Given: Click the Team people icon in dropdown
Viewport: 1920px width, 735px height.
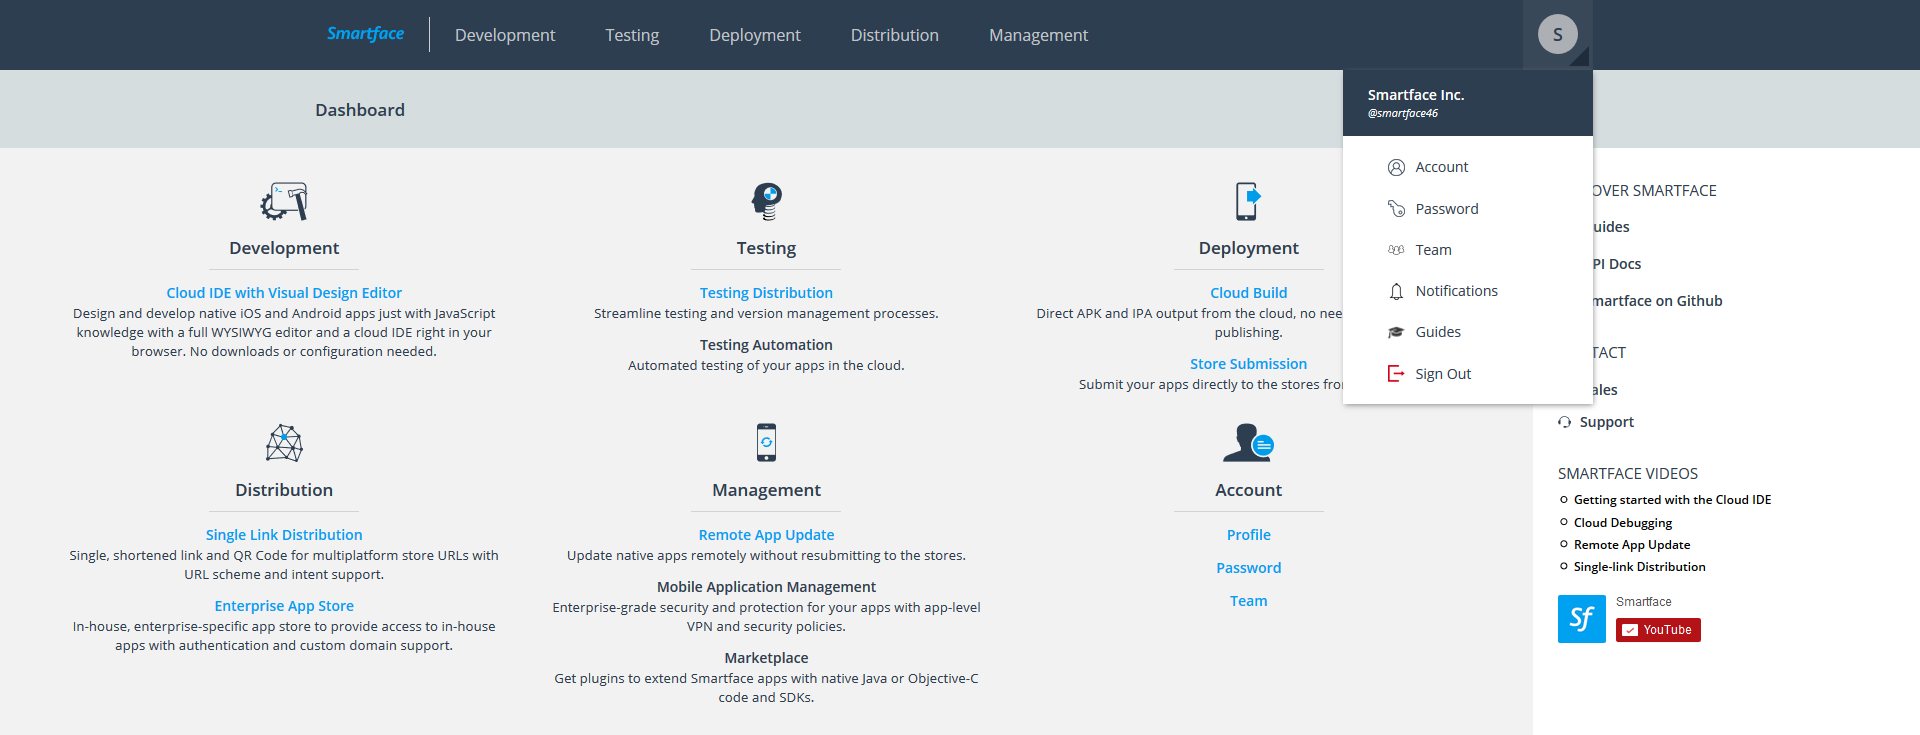Looking at the screenshot, I should [1396, 250].
